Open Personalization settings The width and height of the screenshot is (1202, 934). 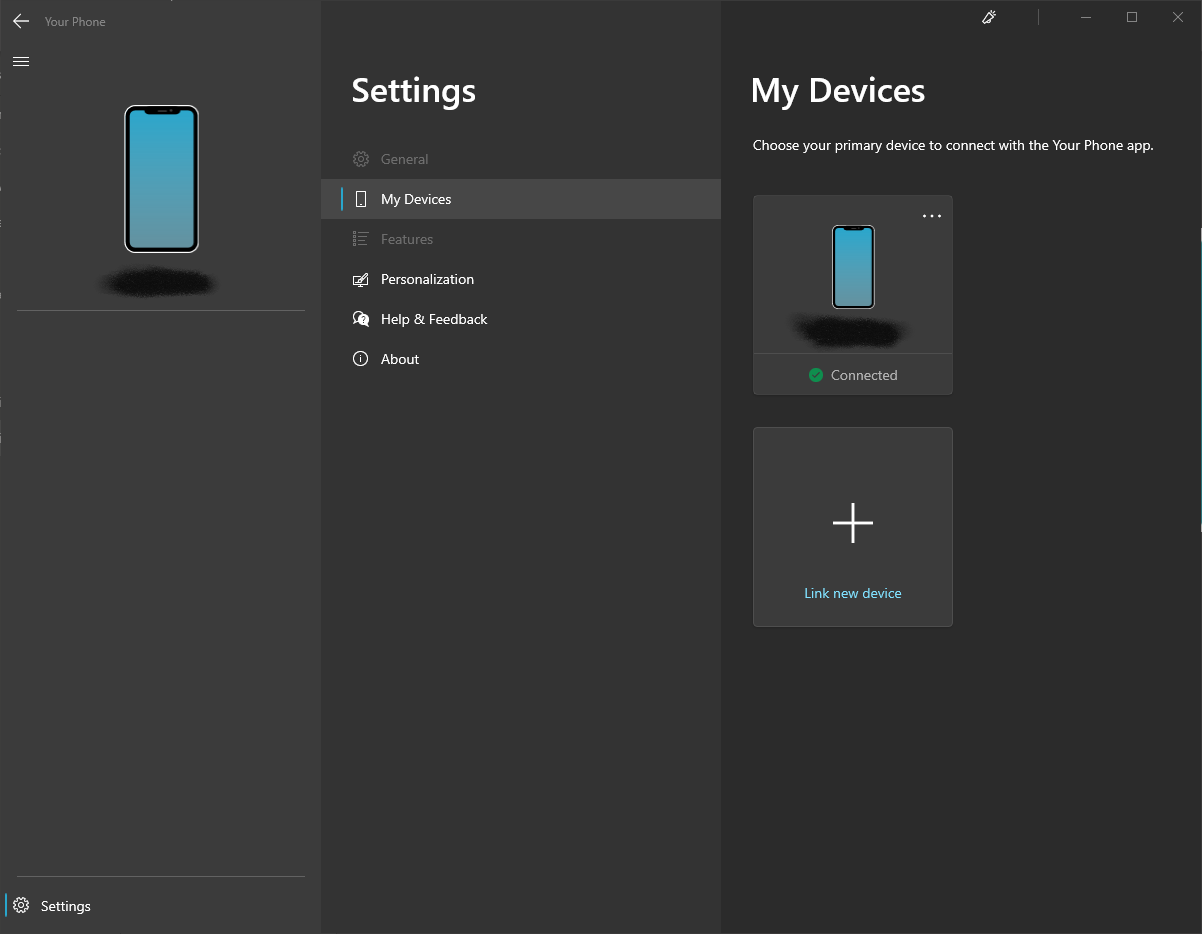pos(521,279)
